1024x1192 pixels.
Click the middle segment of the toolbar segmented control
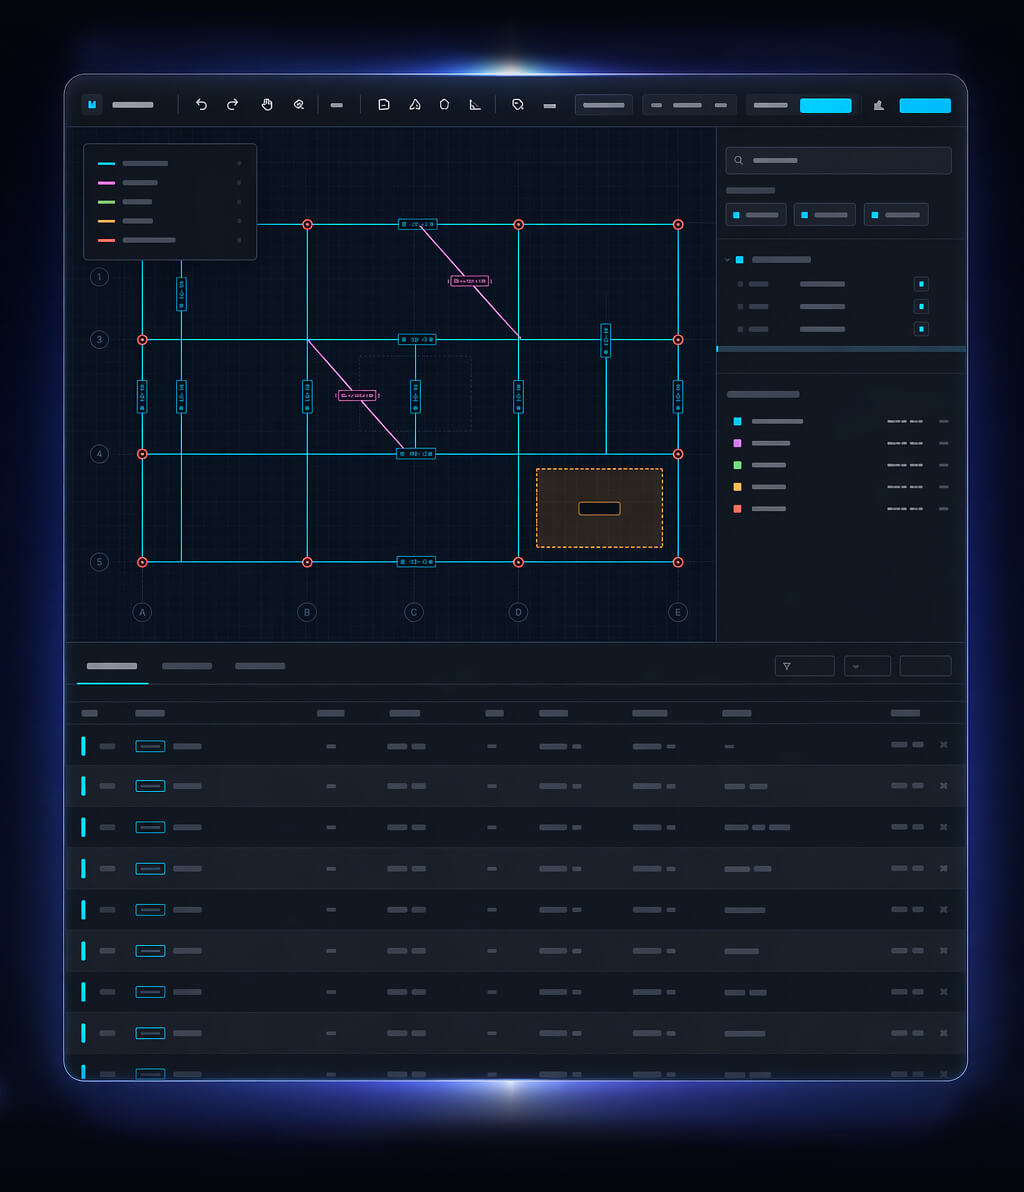tap(687, 105)
